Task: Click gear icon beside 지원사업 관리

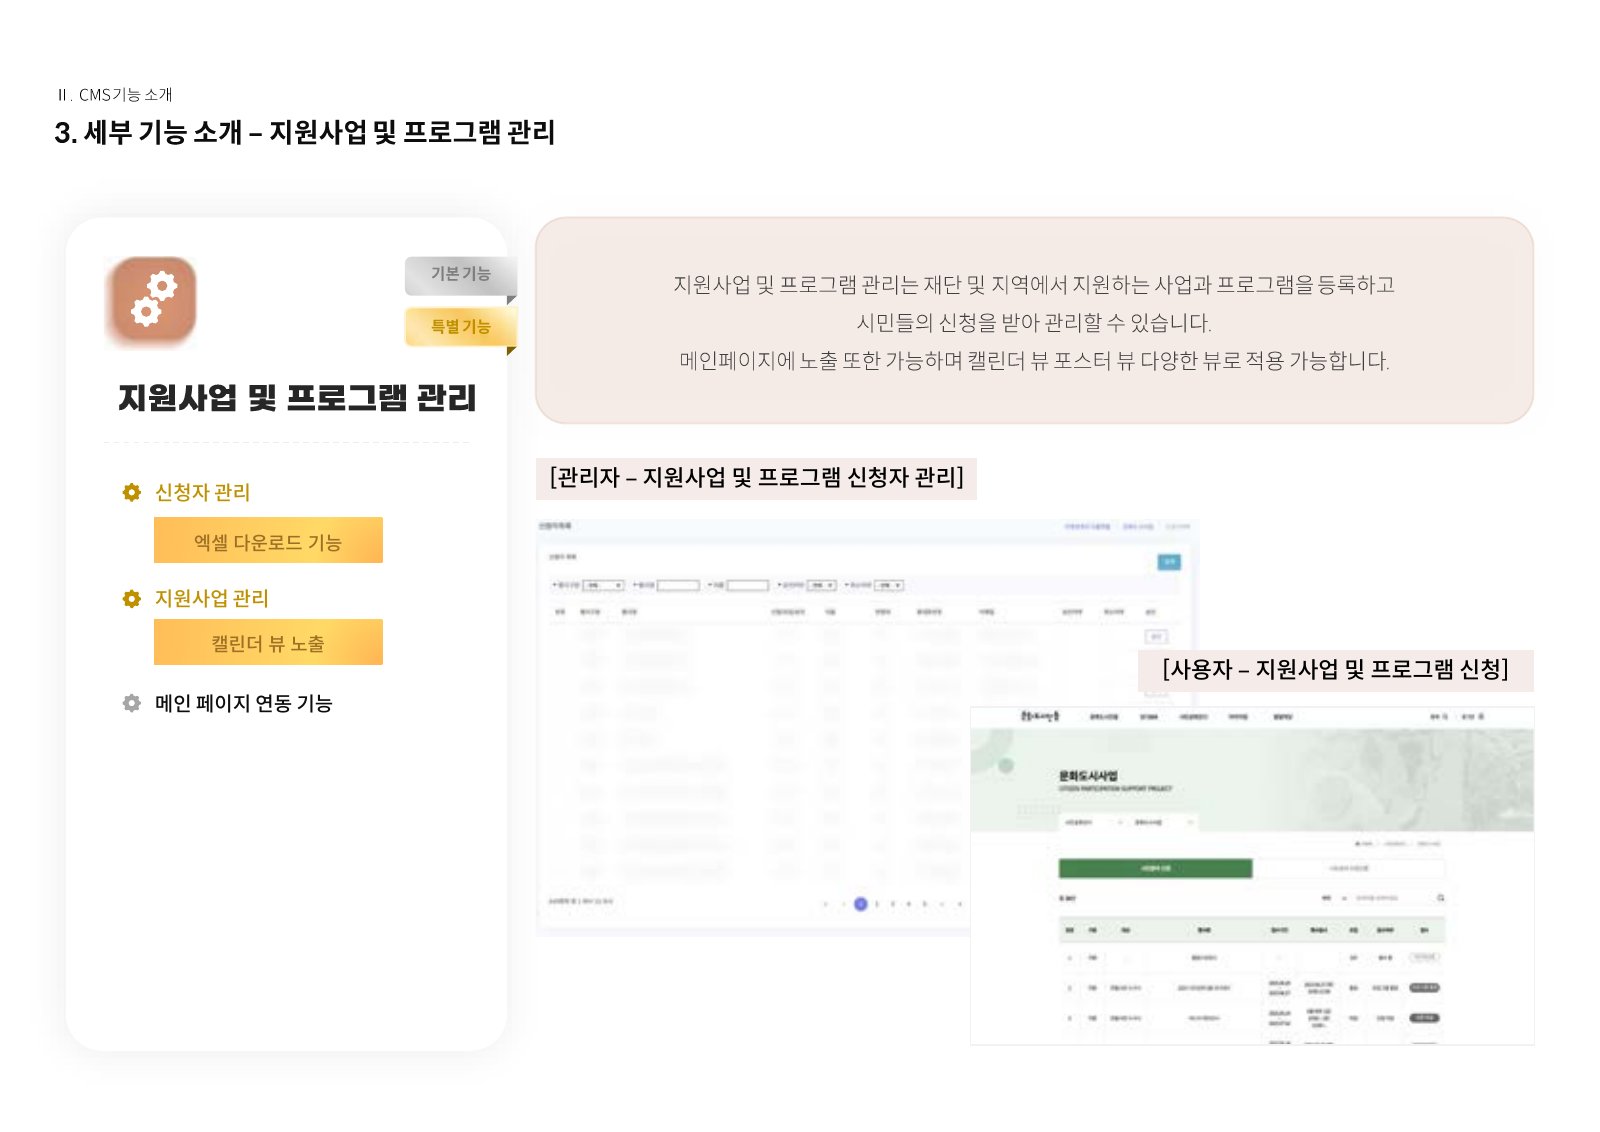Action: click(131, 598)
